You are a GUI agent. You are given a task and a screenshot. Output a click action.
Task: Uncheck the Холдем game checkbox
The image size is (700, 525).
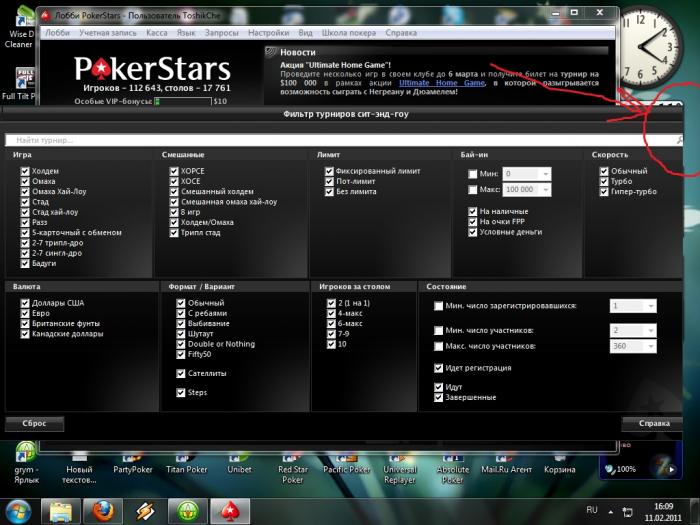click(25, 171)
